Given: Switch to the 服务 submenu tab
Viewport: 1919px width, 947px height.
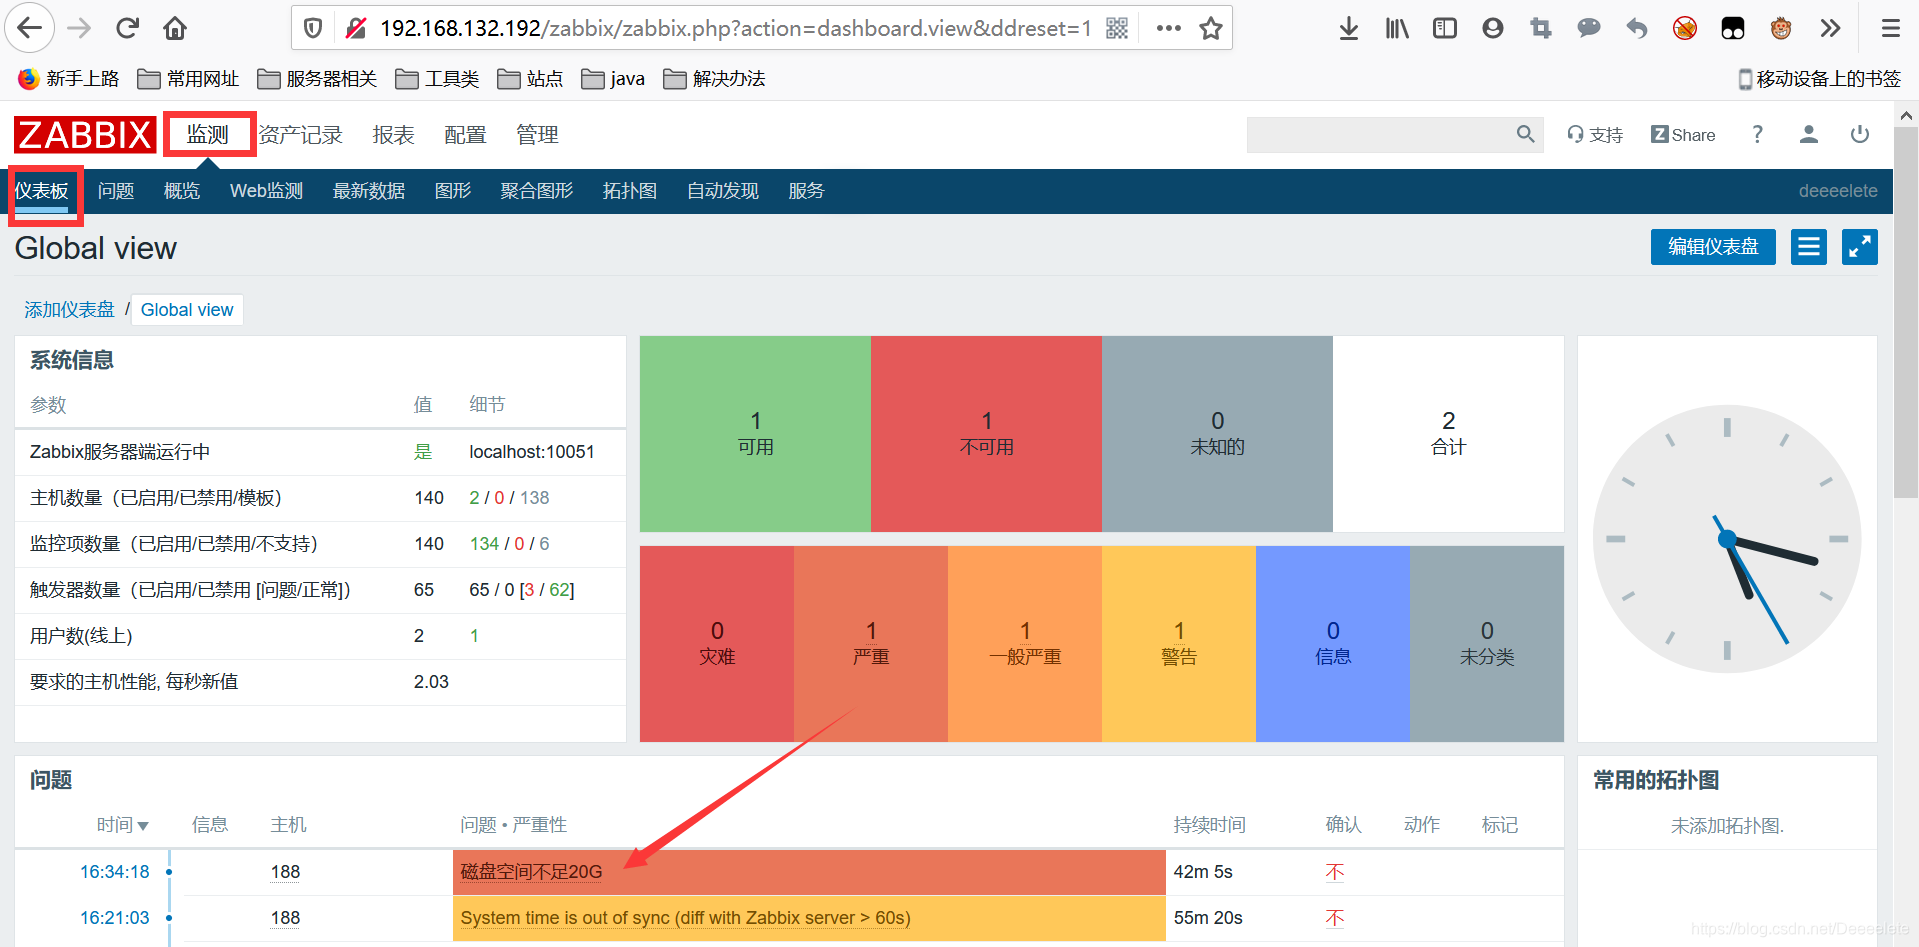Looking at the screenshot, I should 806,191.
